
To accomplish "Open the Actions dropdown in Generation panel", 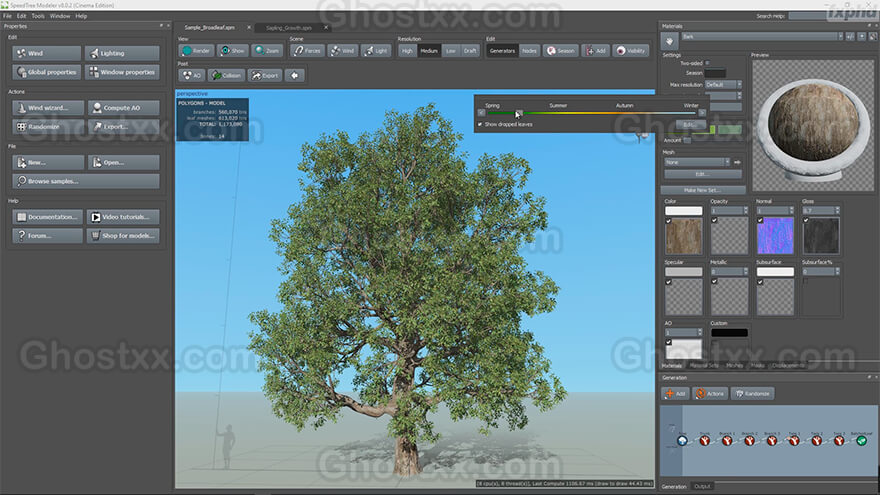I will pyautogui.click(x=710, y=394).
